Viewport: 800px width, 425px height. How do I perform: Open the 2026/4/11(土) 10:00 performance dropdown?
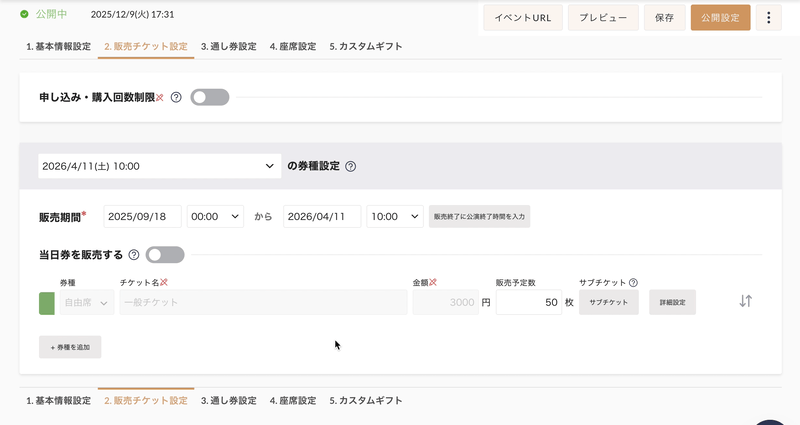coord(159,166)
